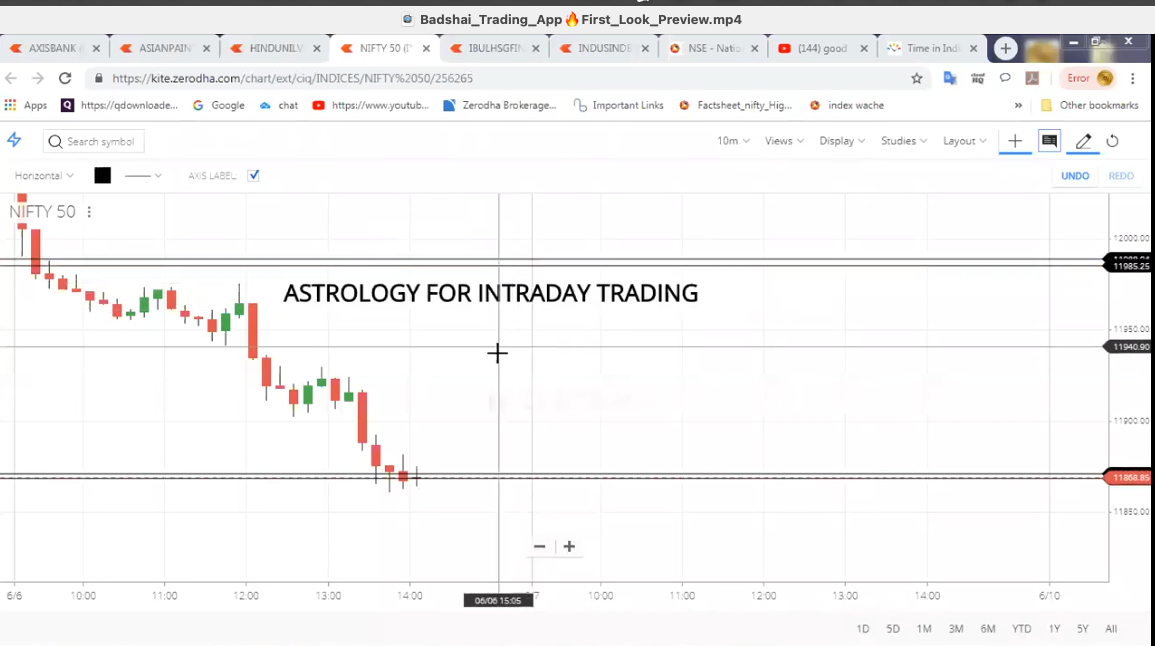Select the pencil drawing tool
The width and height of the screenshot is (1155, 646).
click(1083, 141)
